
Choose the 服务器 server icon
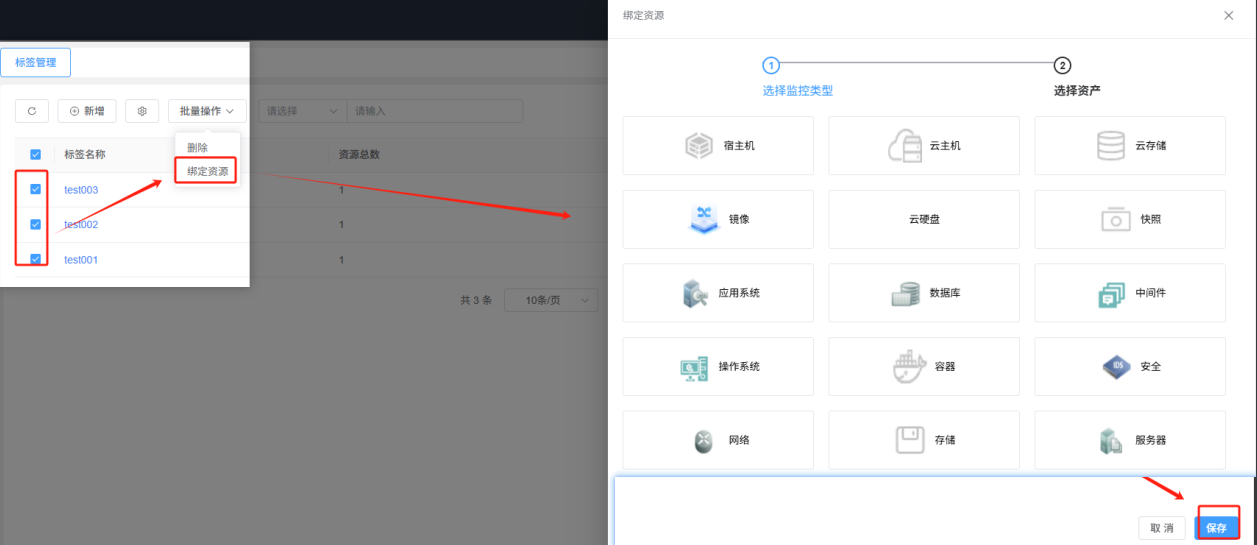[1113, 441]
